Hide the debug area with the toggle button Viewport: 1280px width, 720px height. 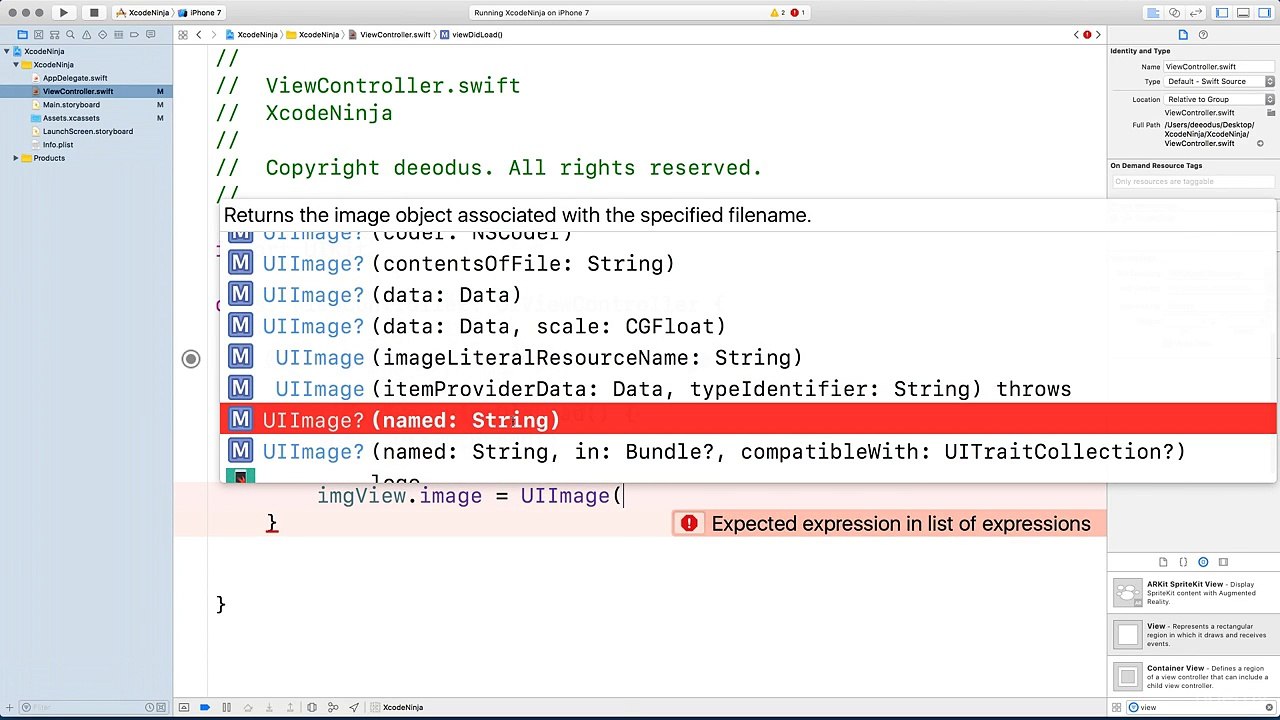[x=184, y=707]
